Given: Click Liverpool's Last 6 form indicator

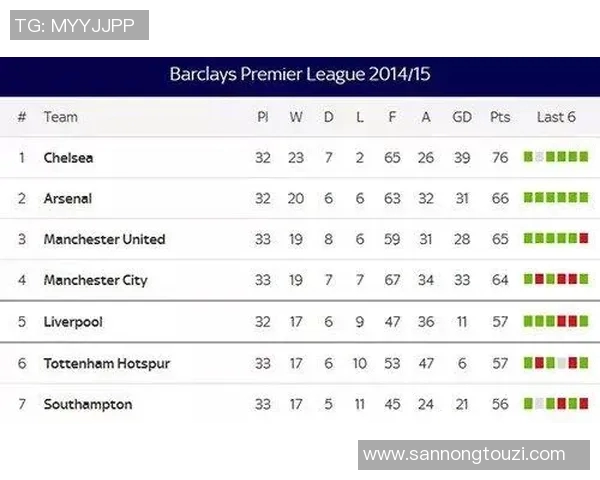Looking at the screenshot, I should click(556, 322).
